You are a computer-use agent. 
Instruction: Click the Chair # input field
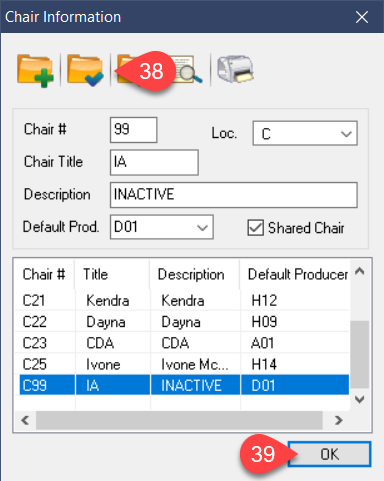click(x=133, y=130)
